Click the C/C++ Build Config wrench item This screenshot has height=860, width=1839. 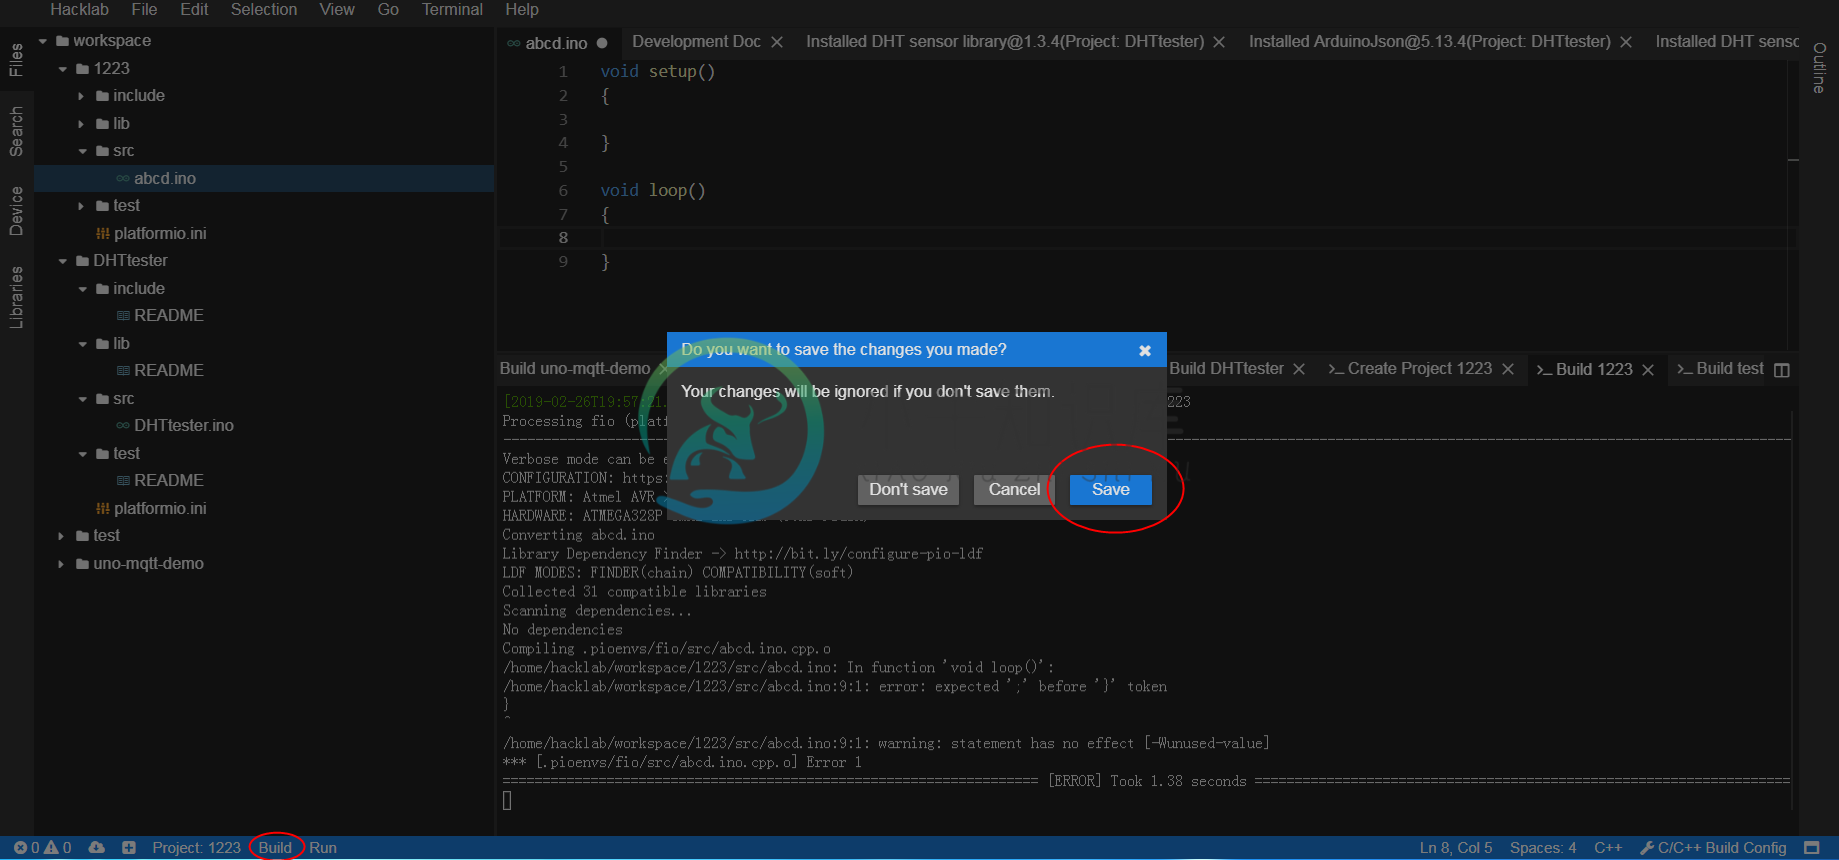pyautogui.click(x=1713, y=848)
